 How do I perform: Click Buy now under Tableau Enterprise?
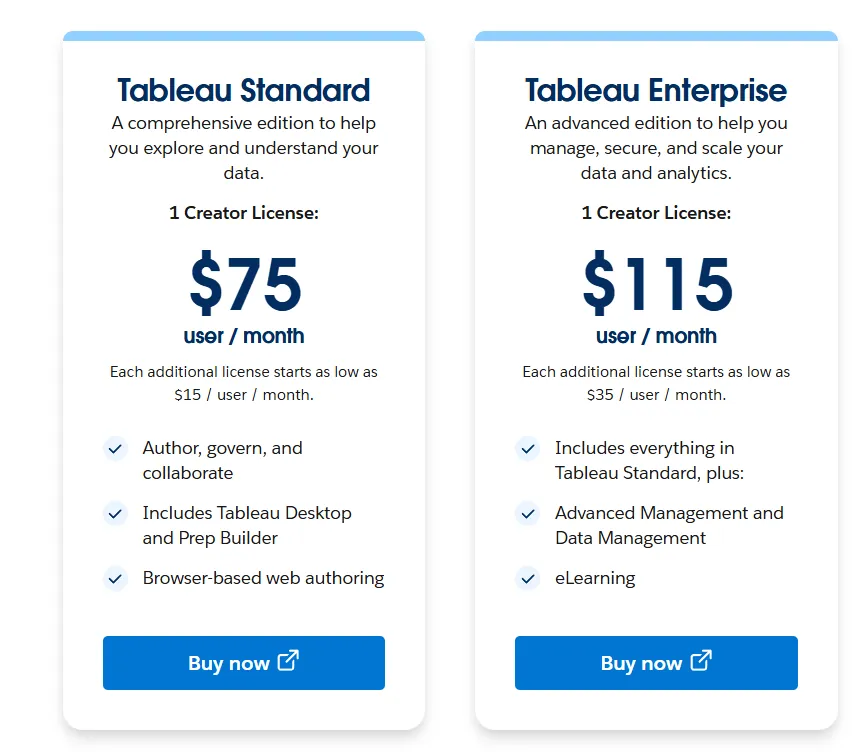tap(656, 663)
